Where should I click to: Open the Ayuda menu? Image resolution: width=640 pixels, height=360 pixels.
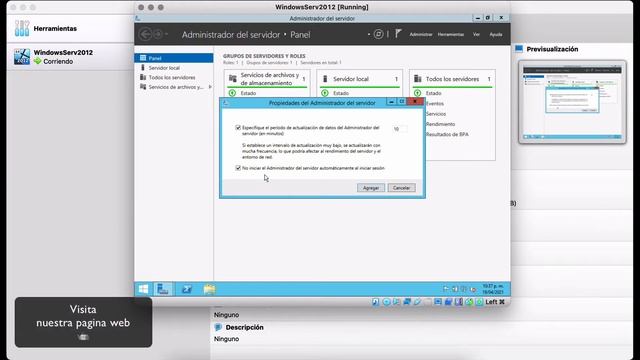coord(496,35)
